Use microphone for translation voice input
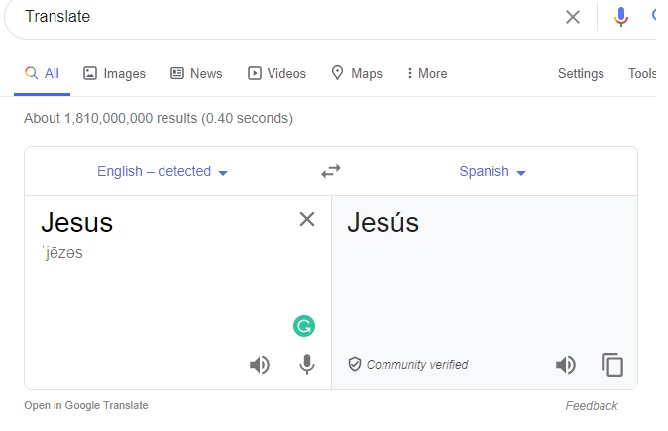 tap(307, 365)
